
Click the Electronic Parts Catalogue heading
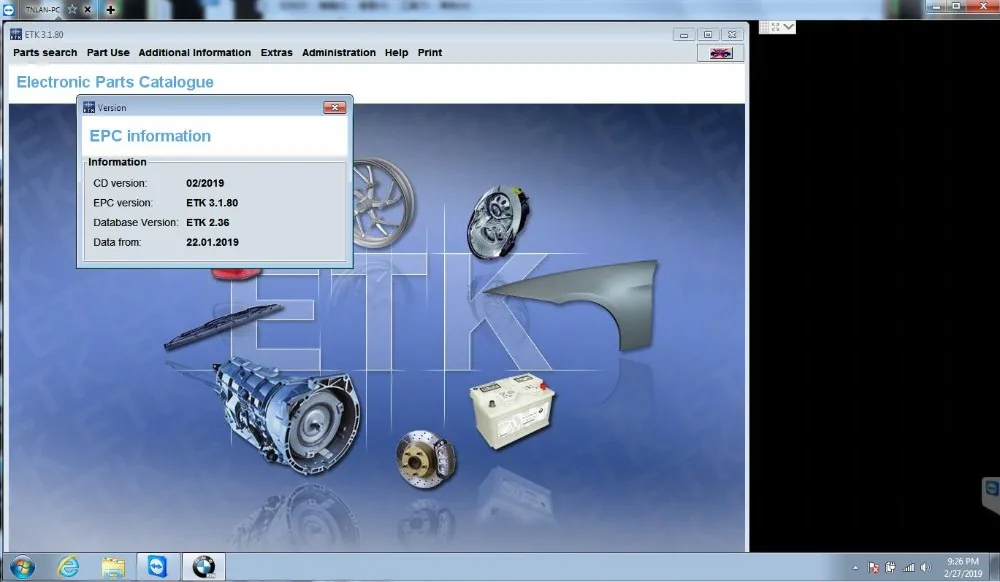click(x=115, y=82)
